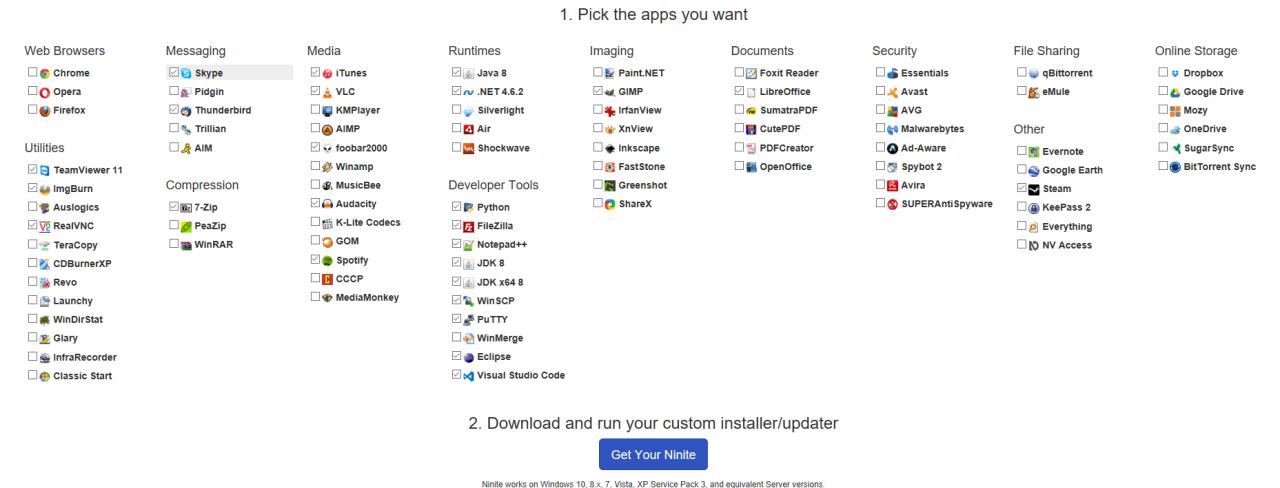Image resolution: width=1280 pixels, height=488 pixels.
Task: Click the Google Drive icon
Action: (x=1175, y=92)
